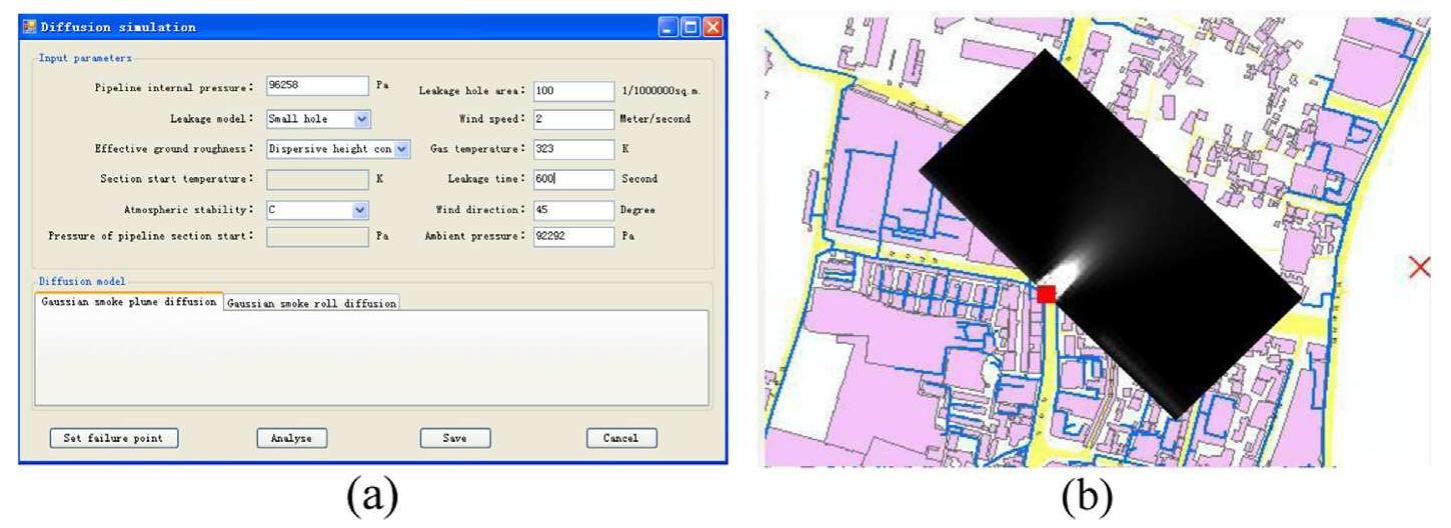The image size is (1451, 528).
Task: Open the Leakage model dropdown
Action: click(362, 118)
